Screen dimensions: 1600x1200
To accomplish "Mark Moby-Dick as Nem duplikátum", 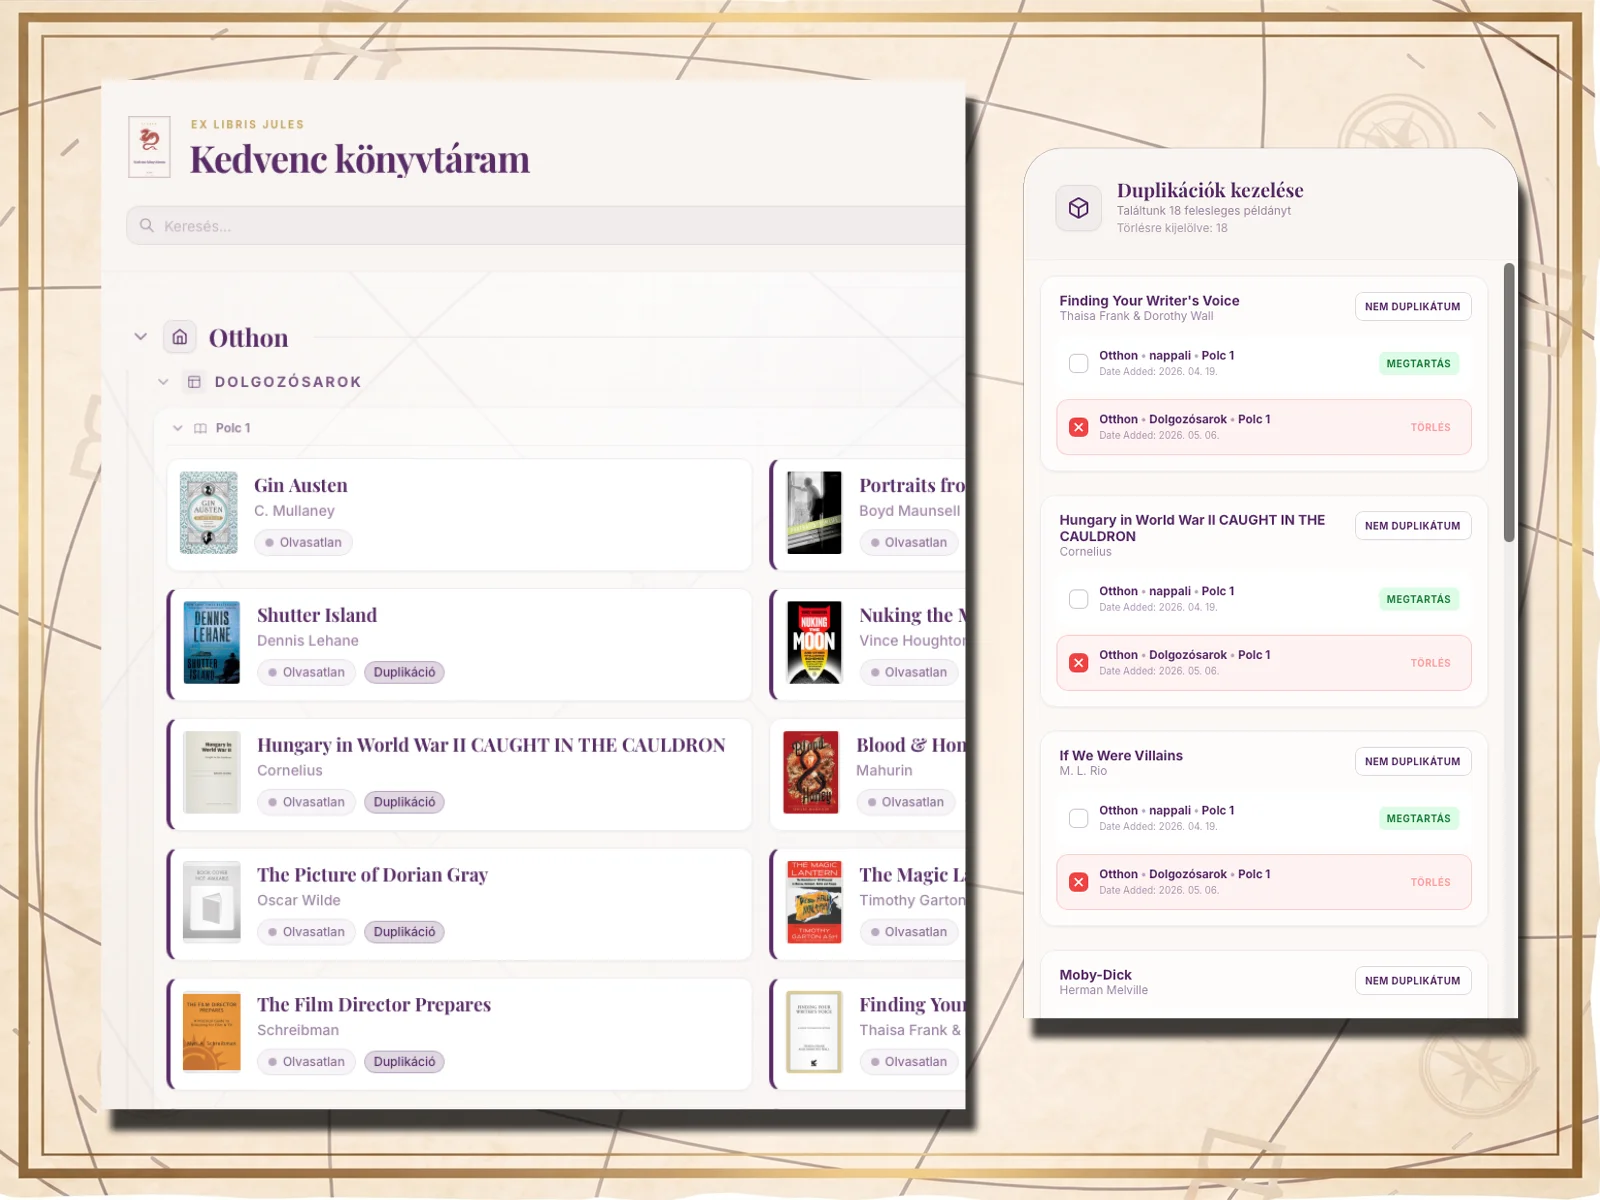I will (x=1412, y=981).
